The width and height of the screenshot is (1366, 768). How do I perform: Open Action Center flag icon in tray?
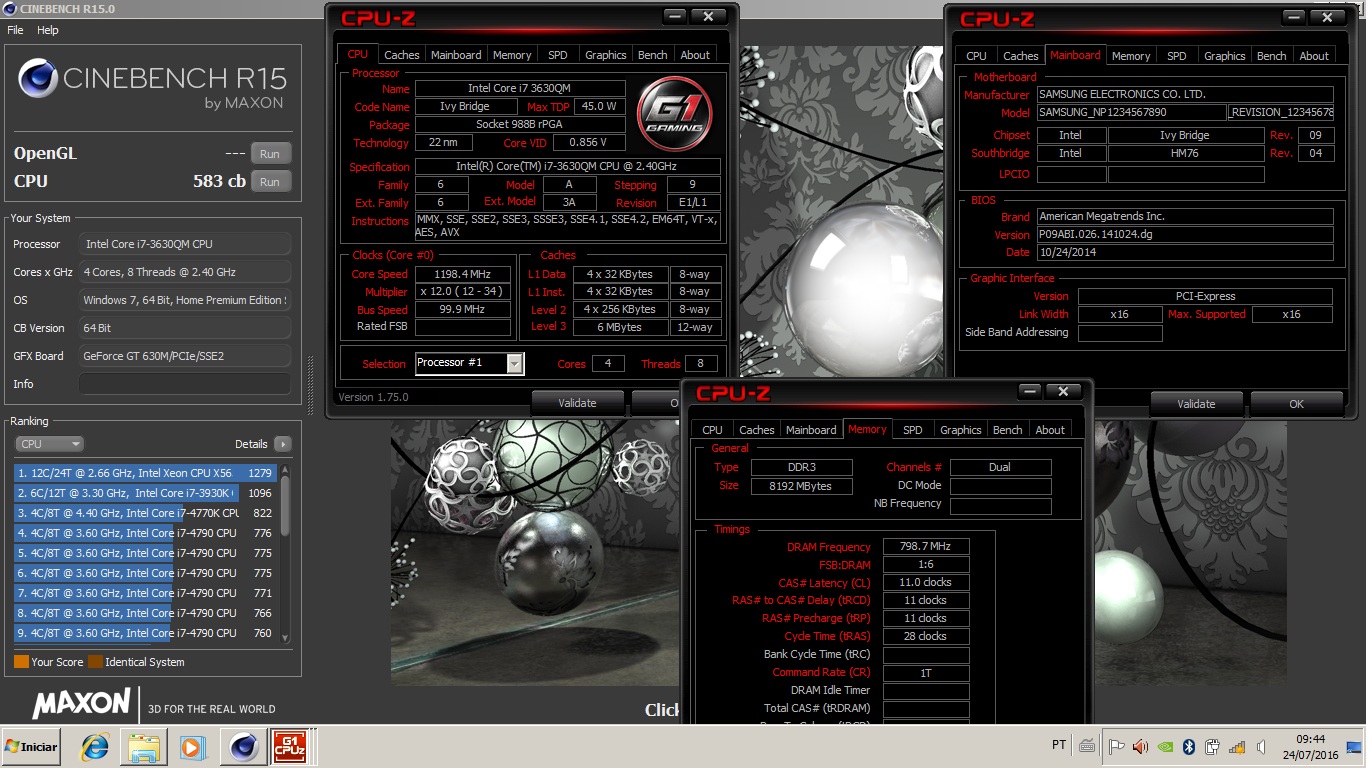(x=1116, y=746)
